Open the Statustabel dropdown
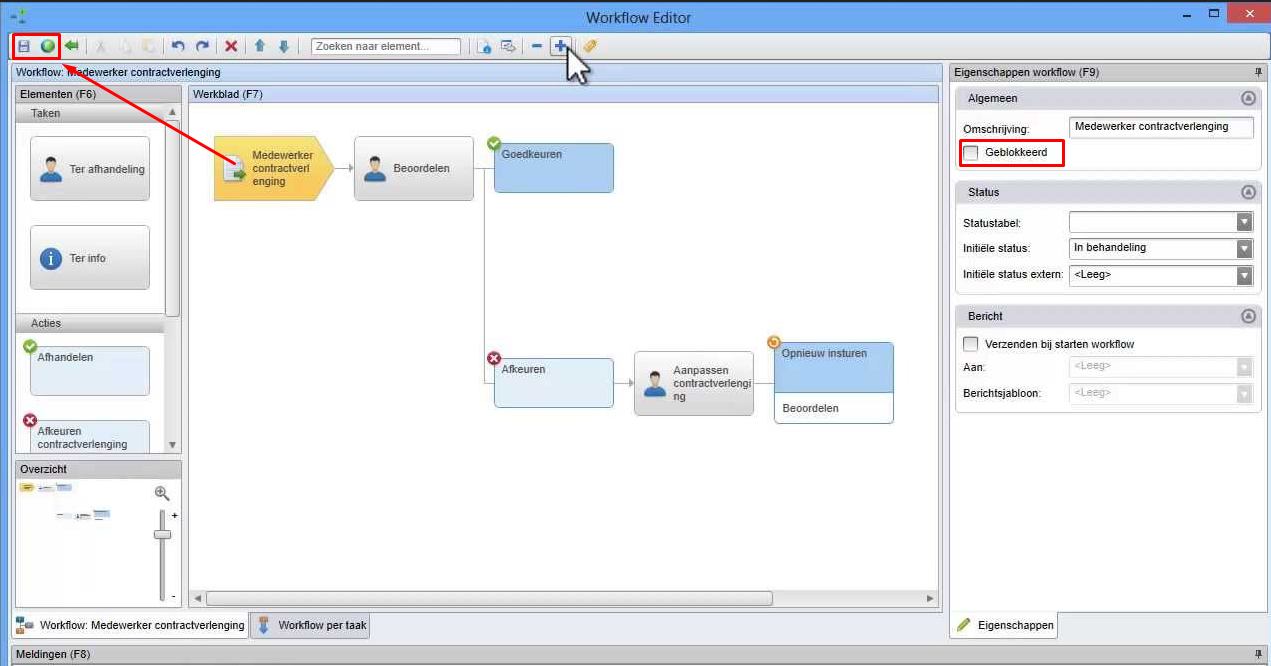This screenshot has width=1271, height=666. (1244, 222)
